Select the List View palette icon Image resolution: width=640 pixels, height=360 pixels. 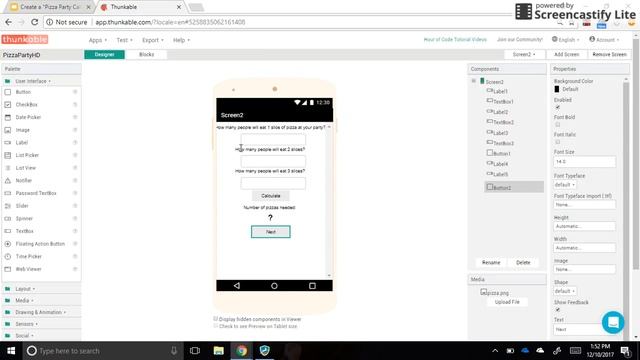click(8, 168)
